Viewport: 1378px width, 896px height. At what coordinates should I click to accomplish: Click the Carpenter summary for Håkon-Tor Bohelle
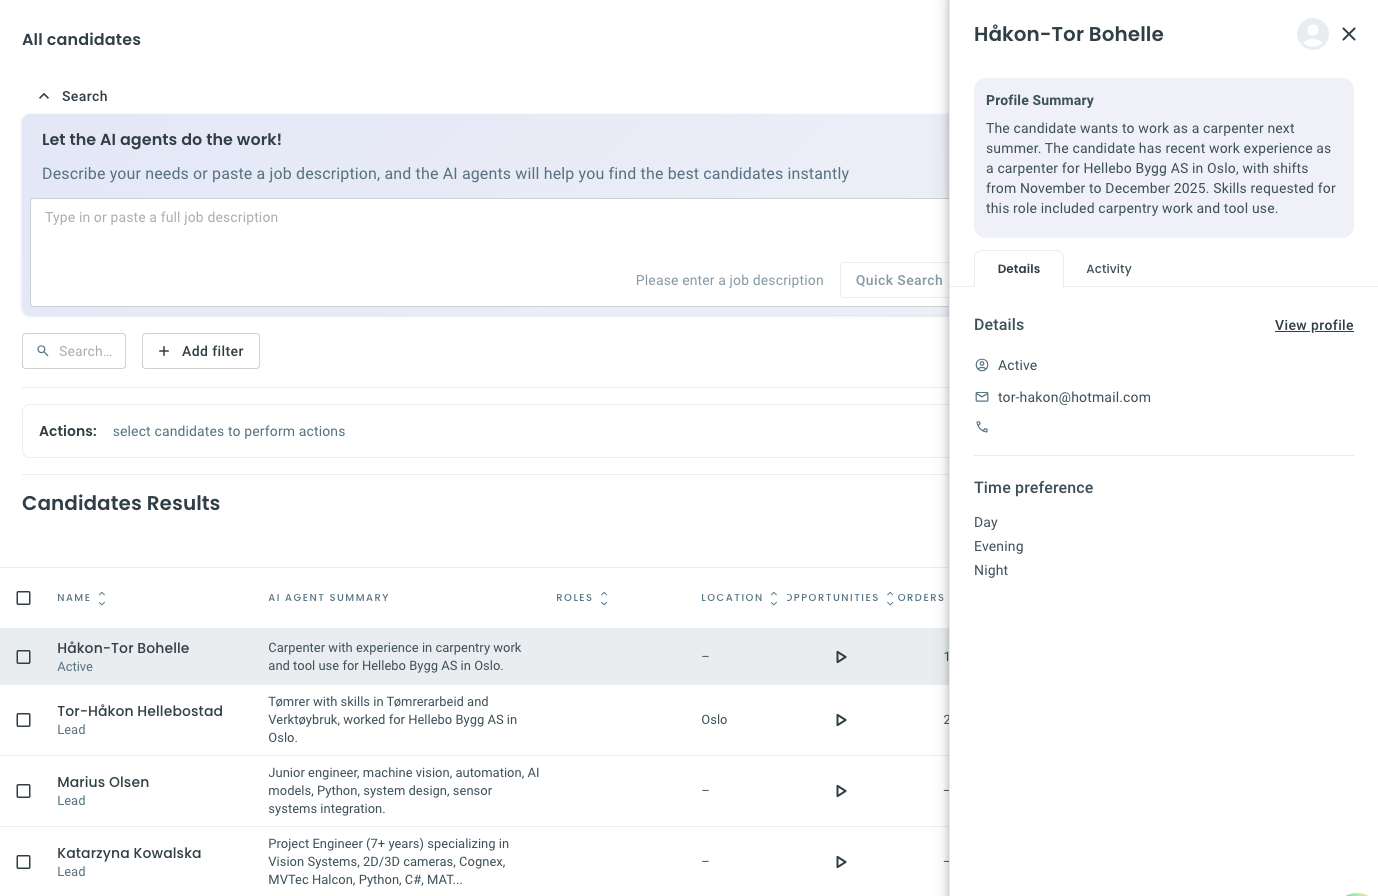395,657
